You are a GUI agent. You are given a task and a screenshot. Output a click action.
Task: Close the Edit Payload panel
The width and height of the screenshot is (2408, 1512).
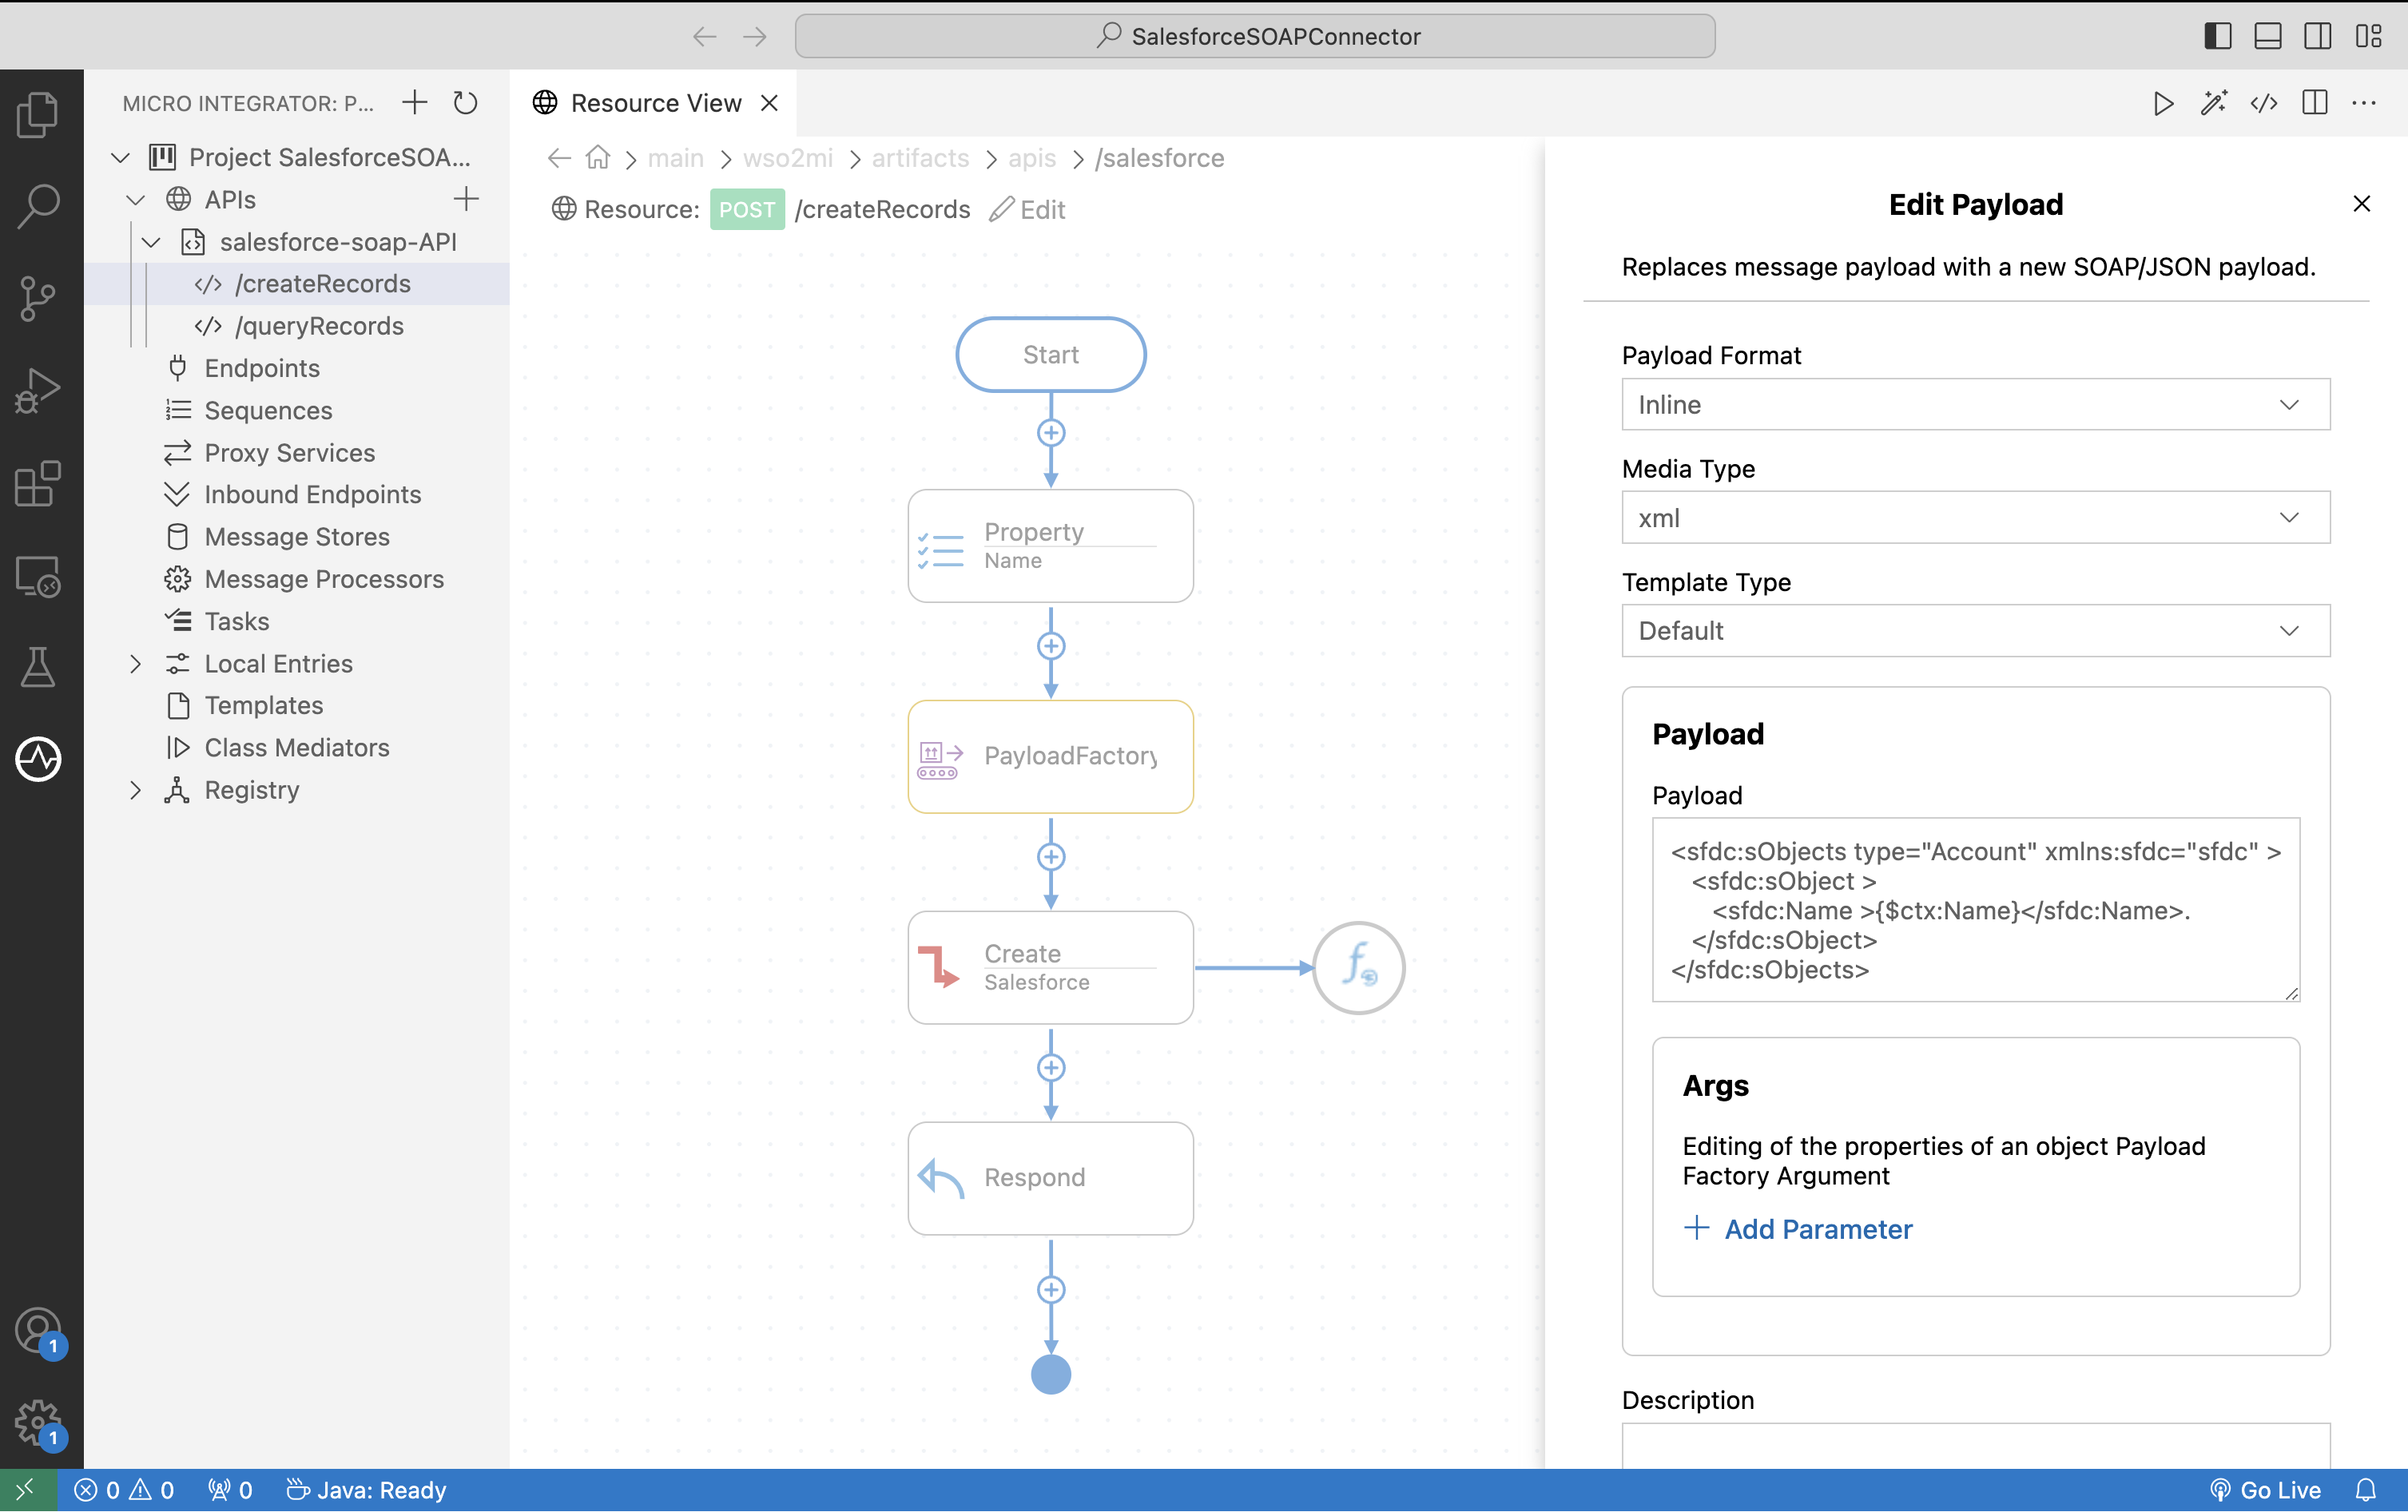tap(2362, 204)
